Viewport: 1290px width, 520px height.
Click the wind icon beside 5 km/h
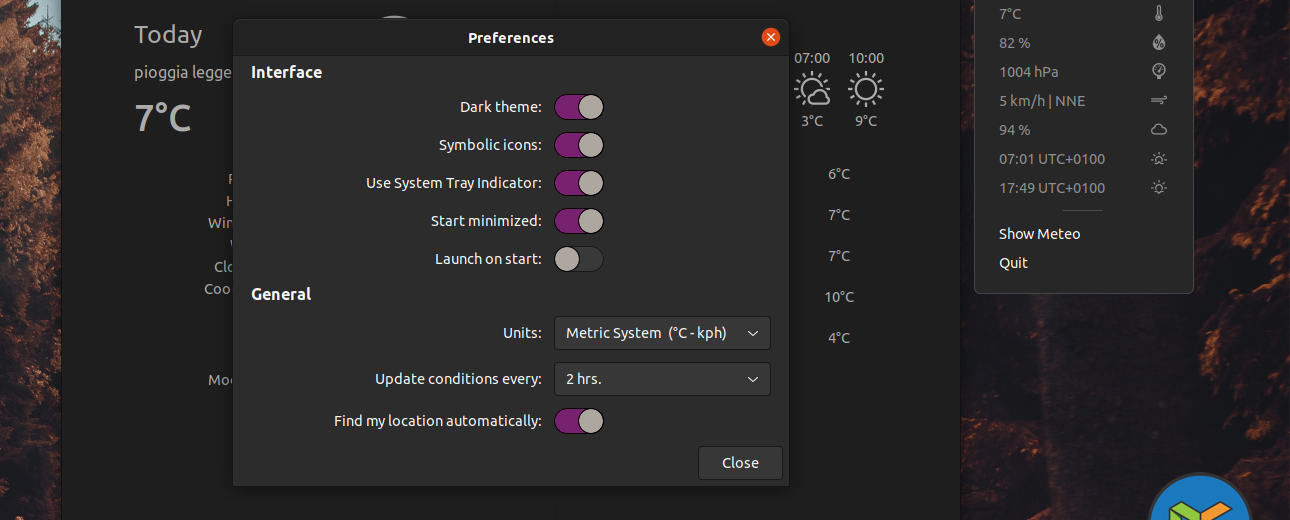point(1159,101)
